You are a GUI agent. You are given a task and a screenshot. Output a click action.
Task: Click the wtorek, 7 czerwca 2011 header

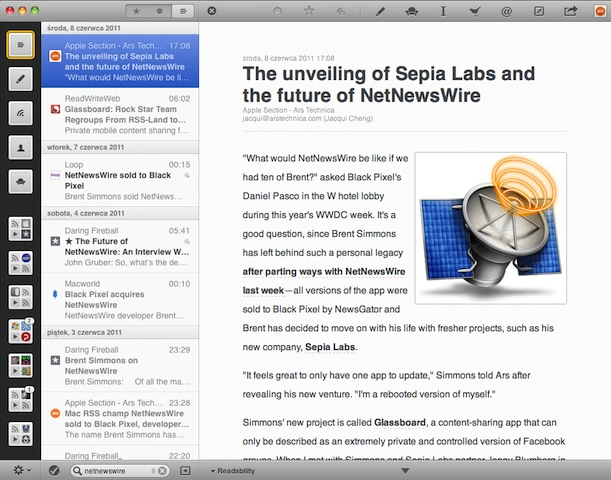point(120,147)
